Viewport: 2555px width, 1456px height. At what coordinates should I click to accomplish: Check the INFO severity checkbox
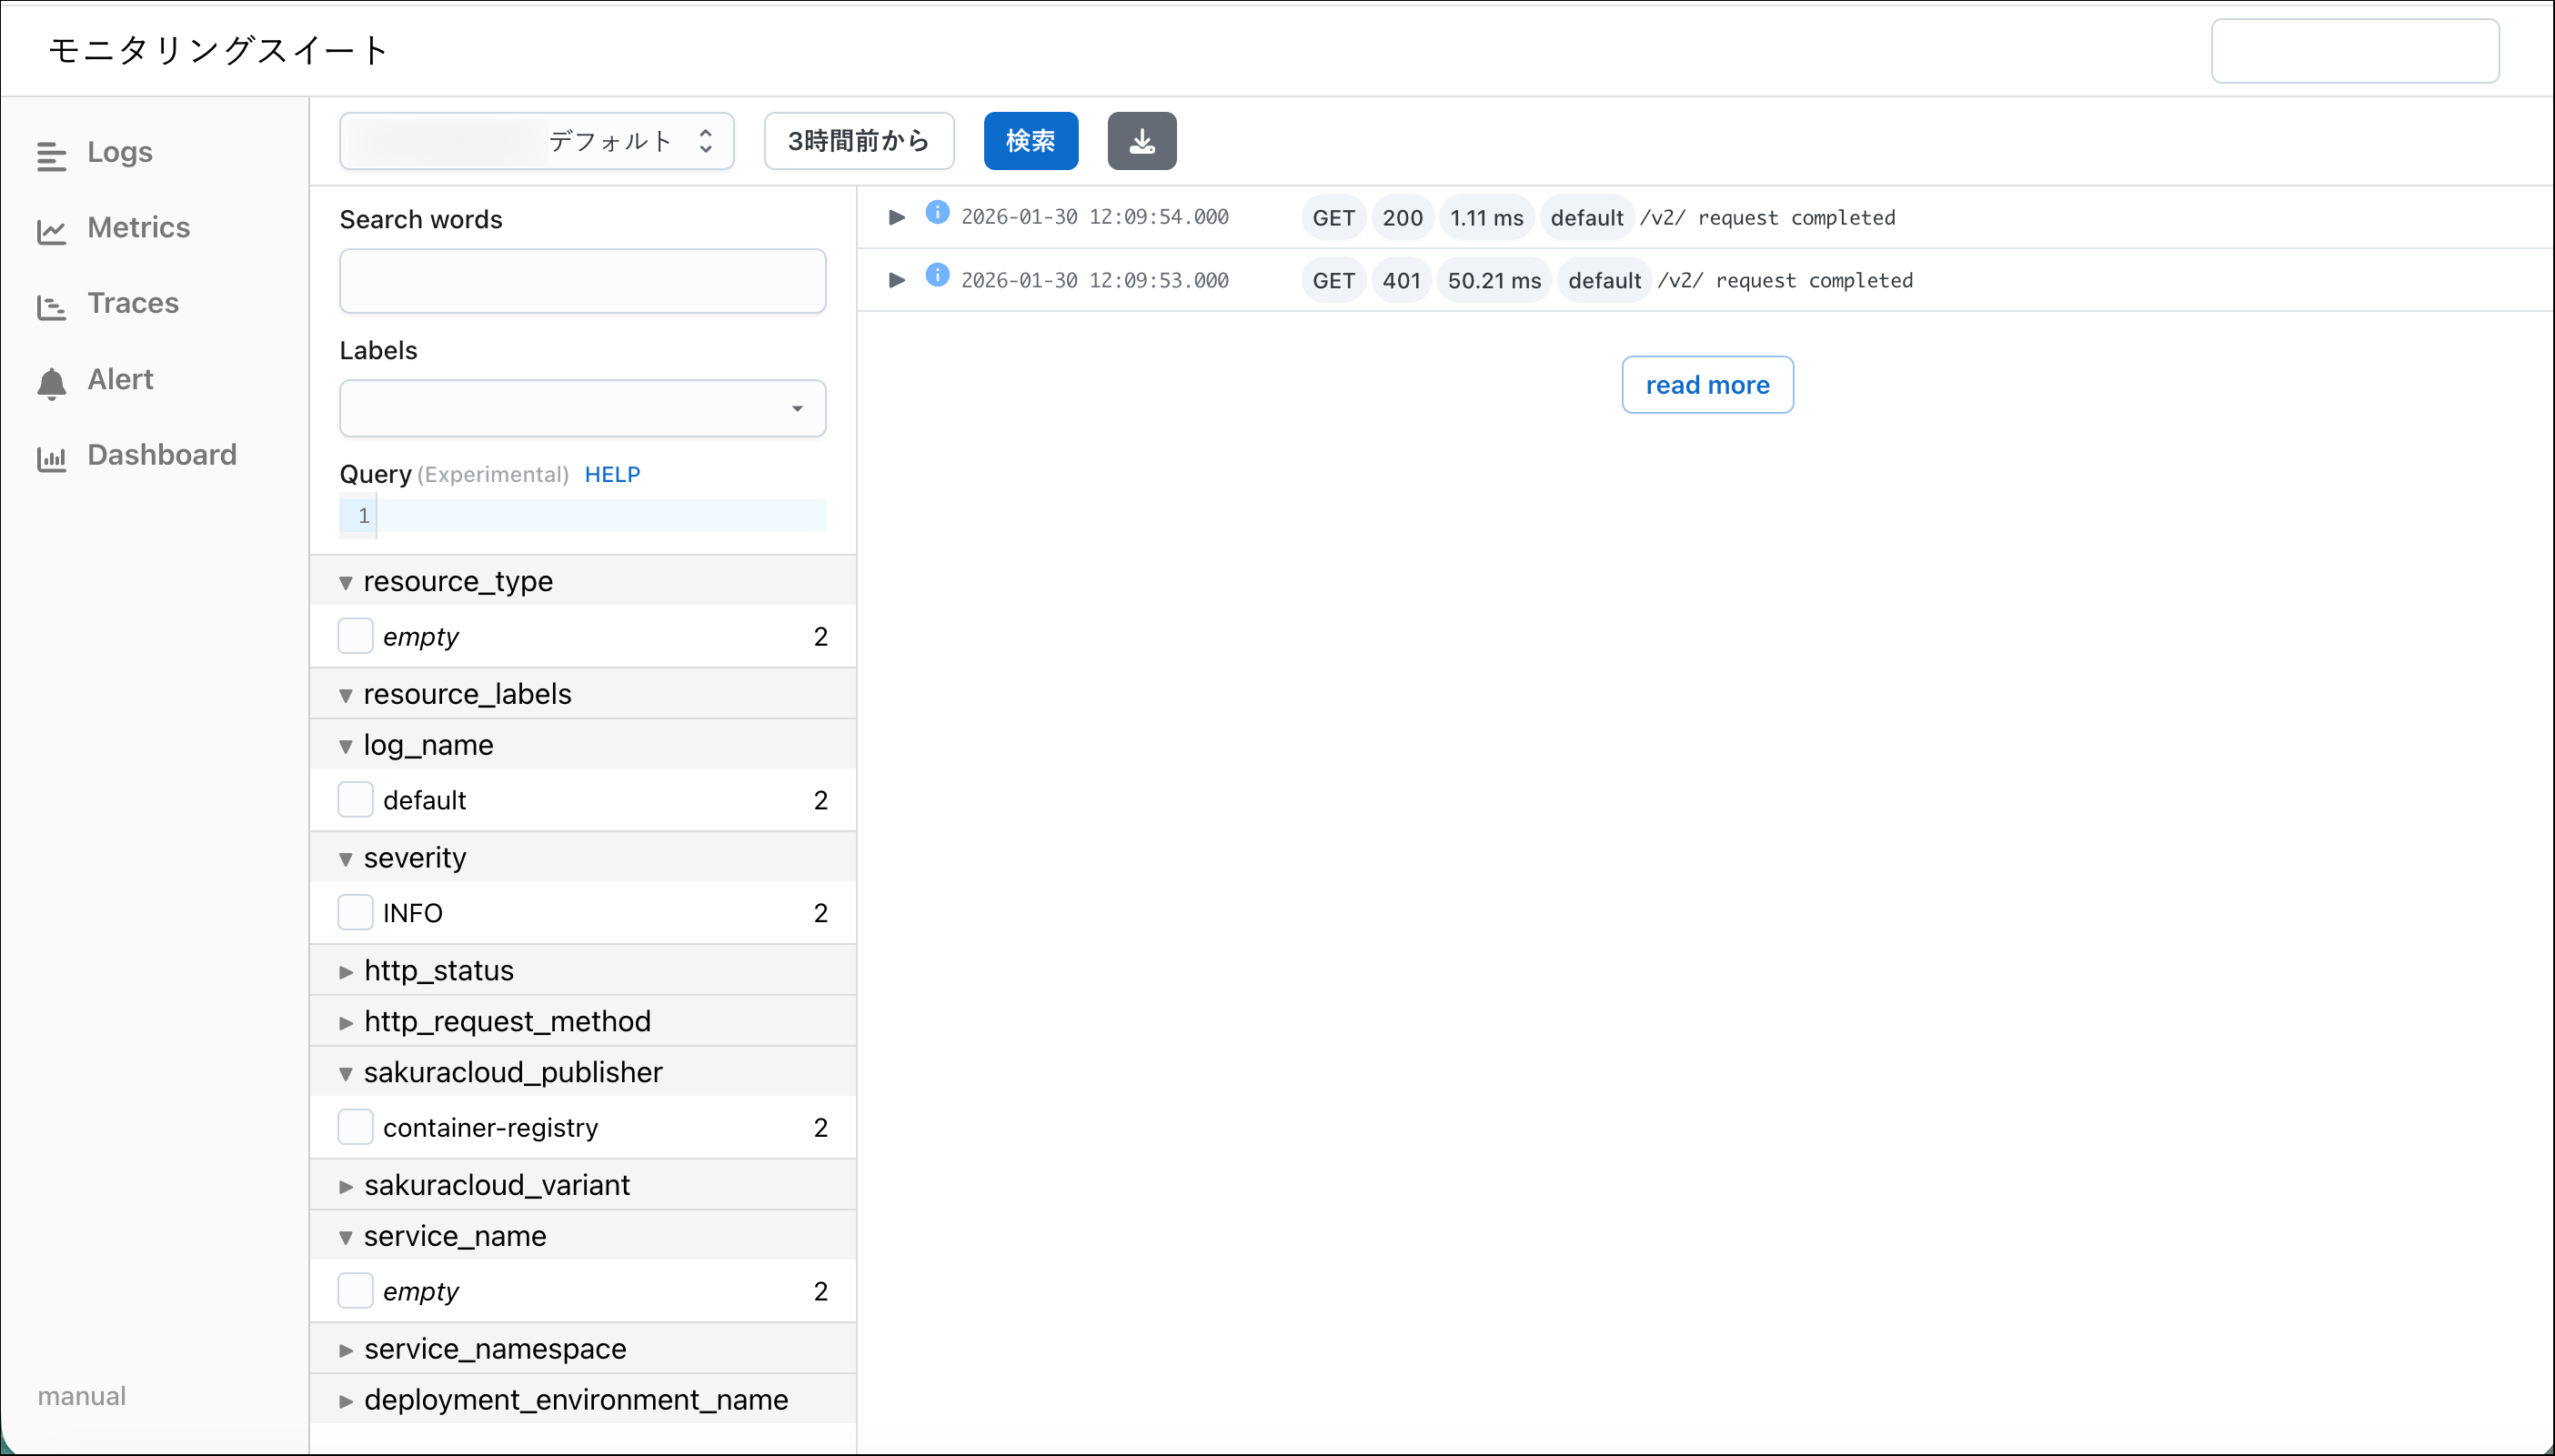355,912
